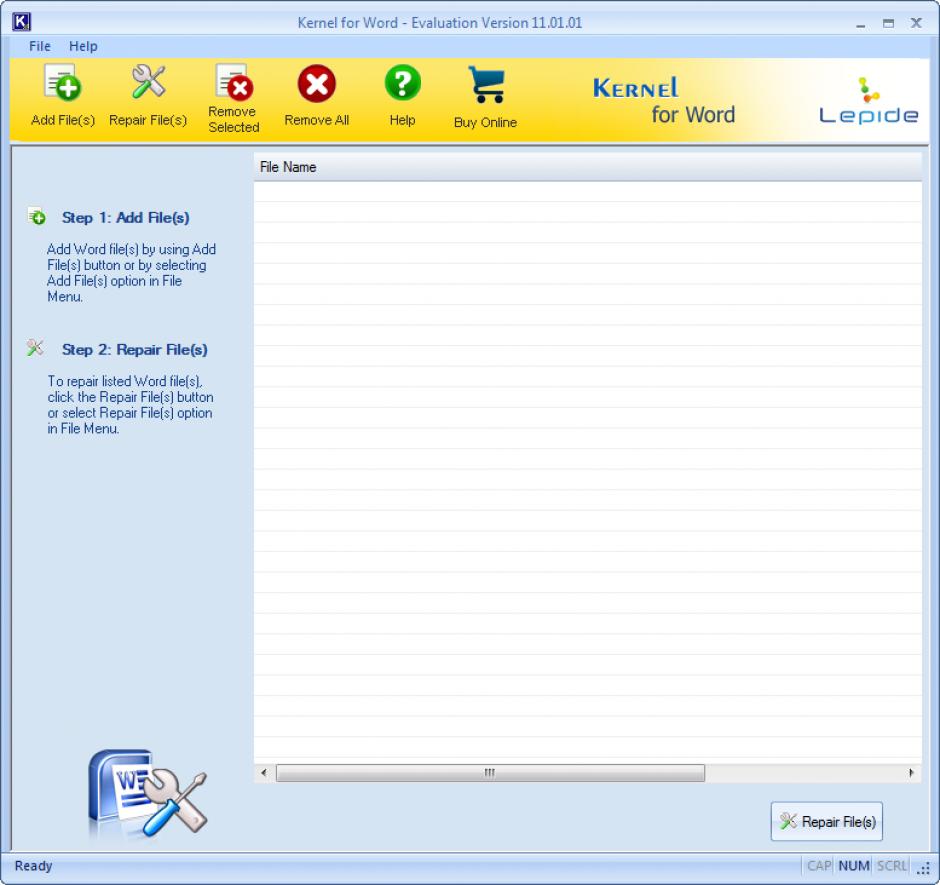Click the Remove All red X icon
This screenshot has height=885, width=940.
pyautogui.click(x=317, y=83)
